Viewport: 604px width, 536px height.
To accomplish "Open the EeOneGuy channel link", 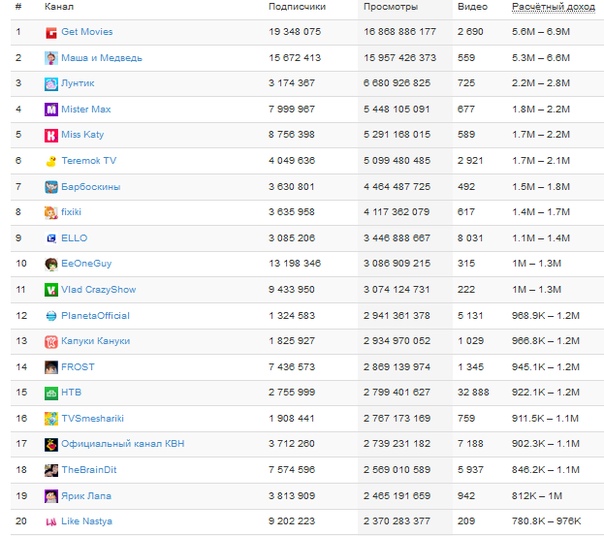I will click(86, 264).
